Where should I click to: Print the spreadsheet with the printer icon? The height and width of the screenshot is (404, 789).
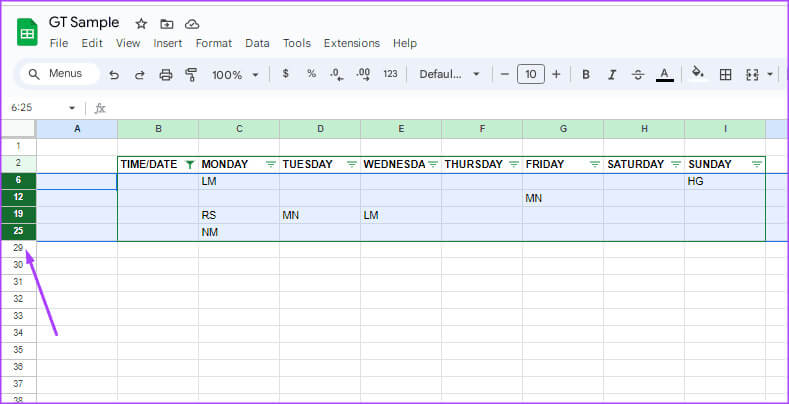point(166,74)
